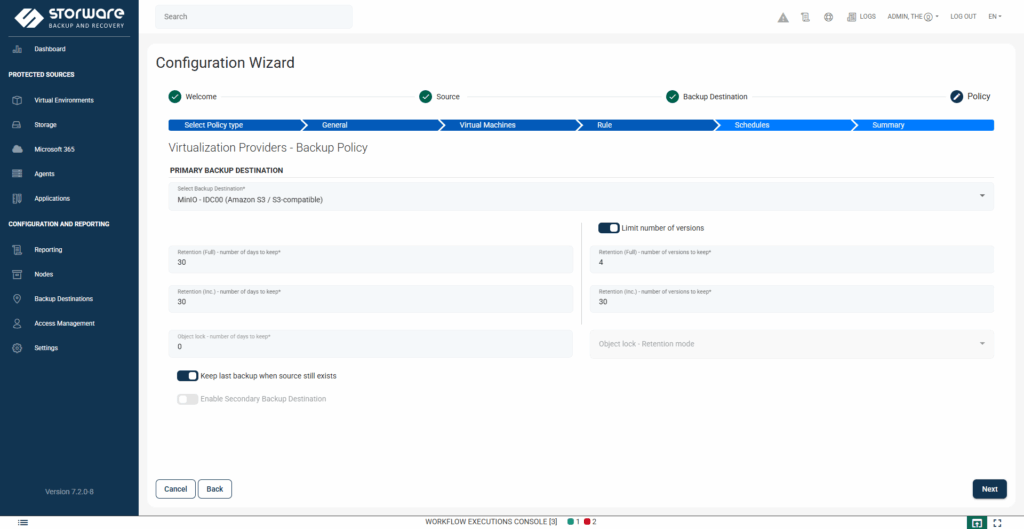Click the Retention (Full) days input field
1024x529 pixels.
[370, 260]
